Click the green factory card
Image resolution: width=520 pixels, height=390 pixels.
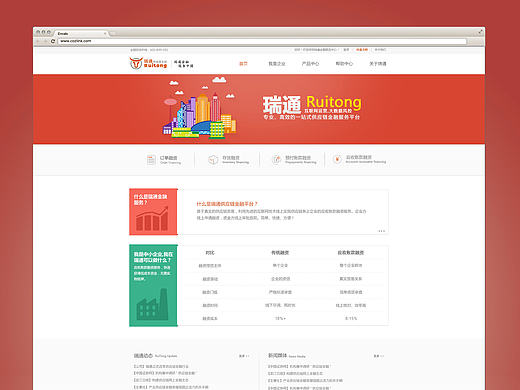pyautogui.click(x=153, y=286)
